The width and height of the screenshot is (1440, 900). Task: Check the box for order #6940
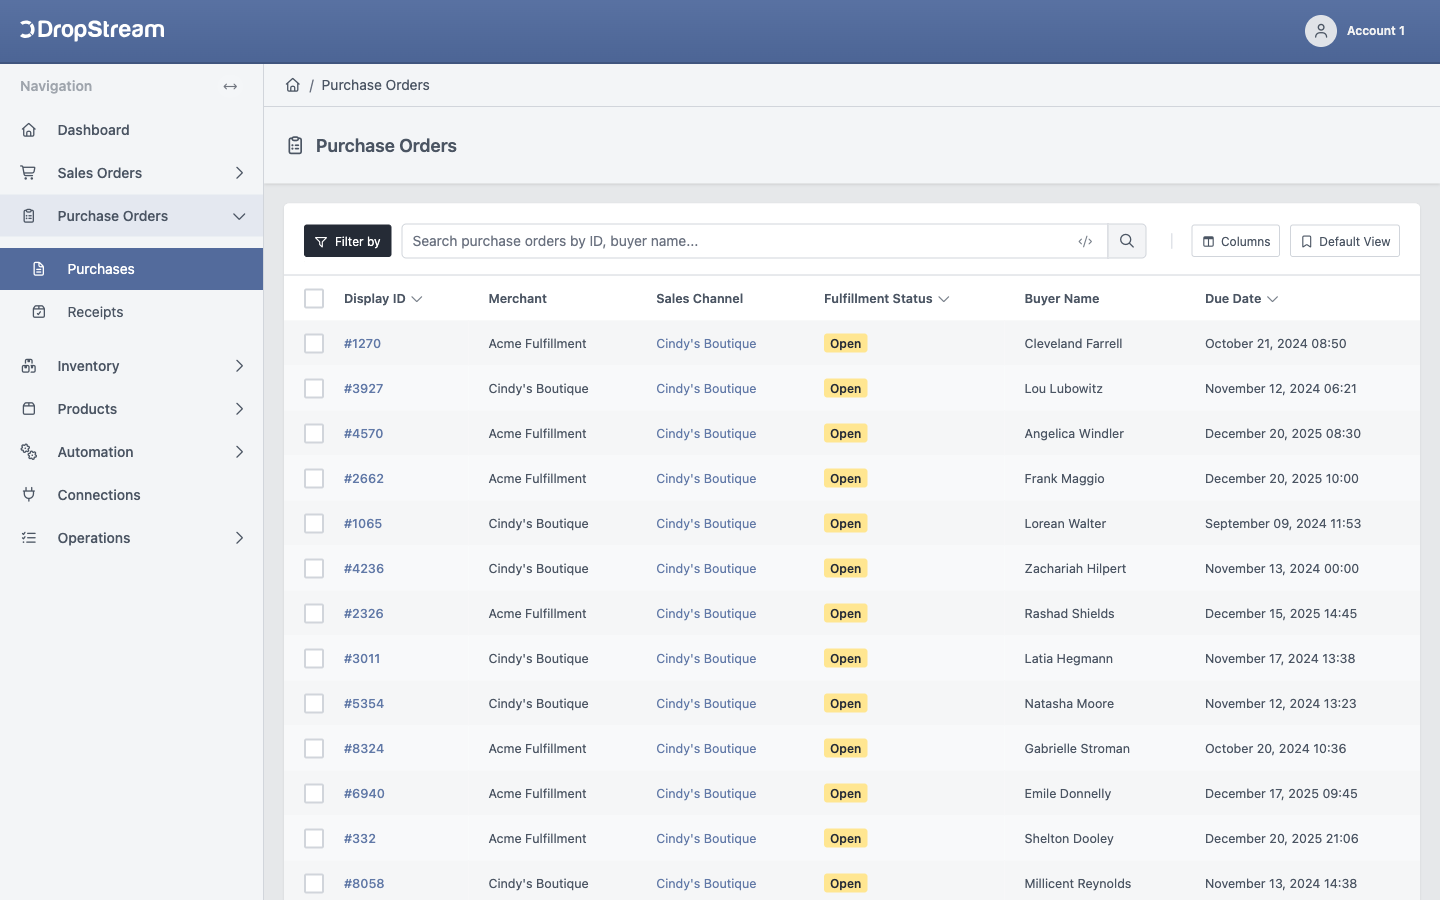click(x=314, y=793)
